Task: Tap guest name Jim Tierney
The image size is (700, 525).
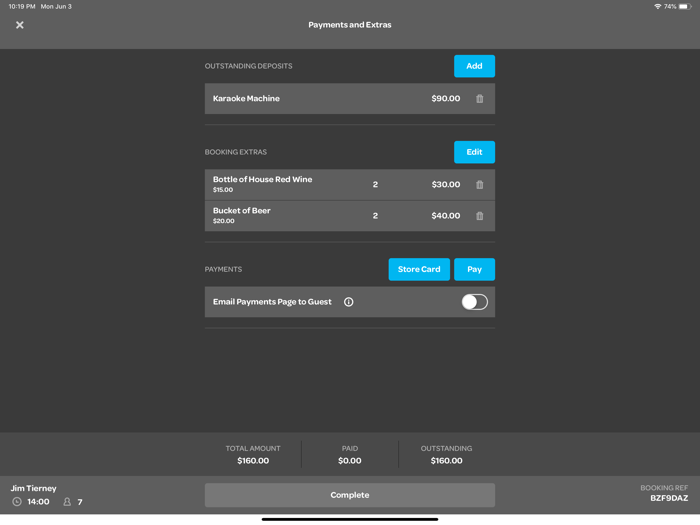Action: [33, 488]
